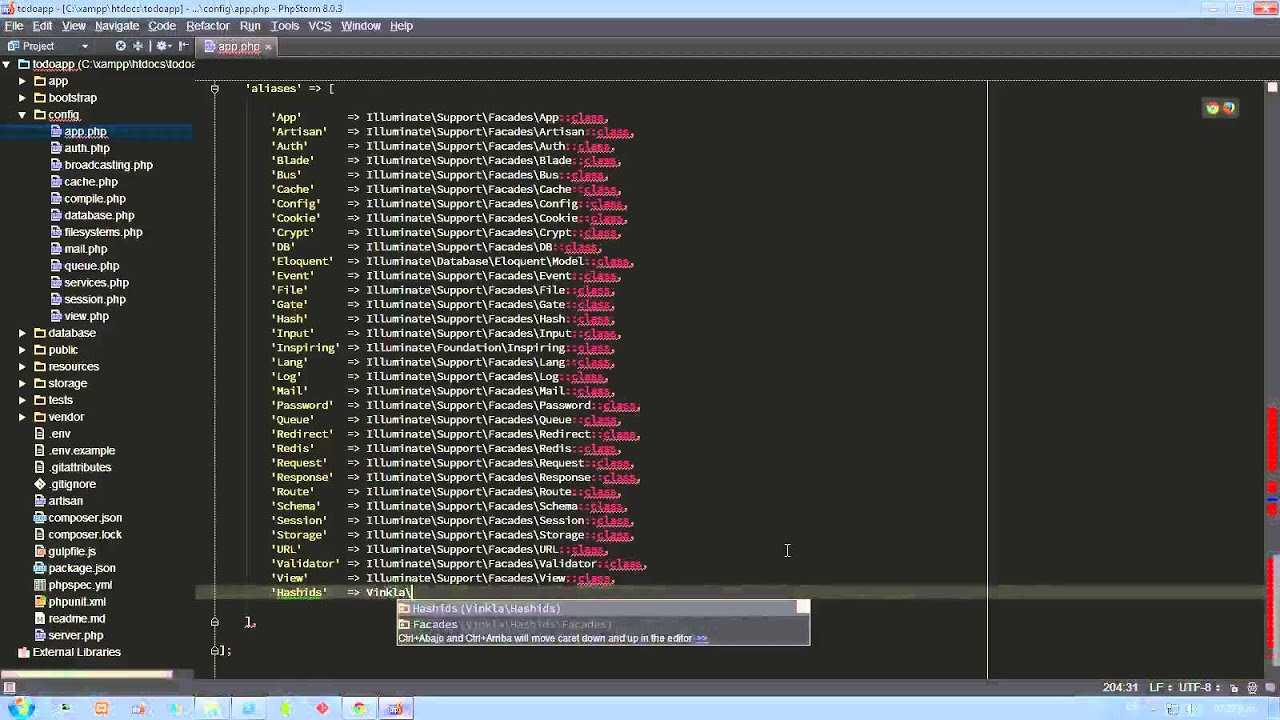Click the editor error stripe scrollbar
The height and width of the screenshot is (720, 1280).
(x=1273, y=380)
